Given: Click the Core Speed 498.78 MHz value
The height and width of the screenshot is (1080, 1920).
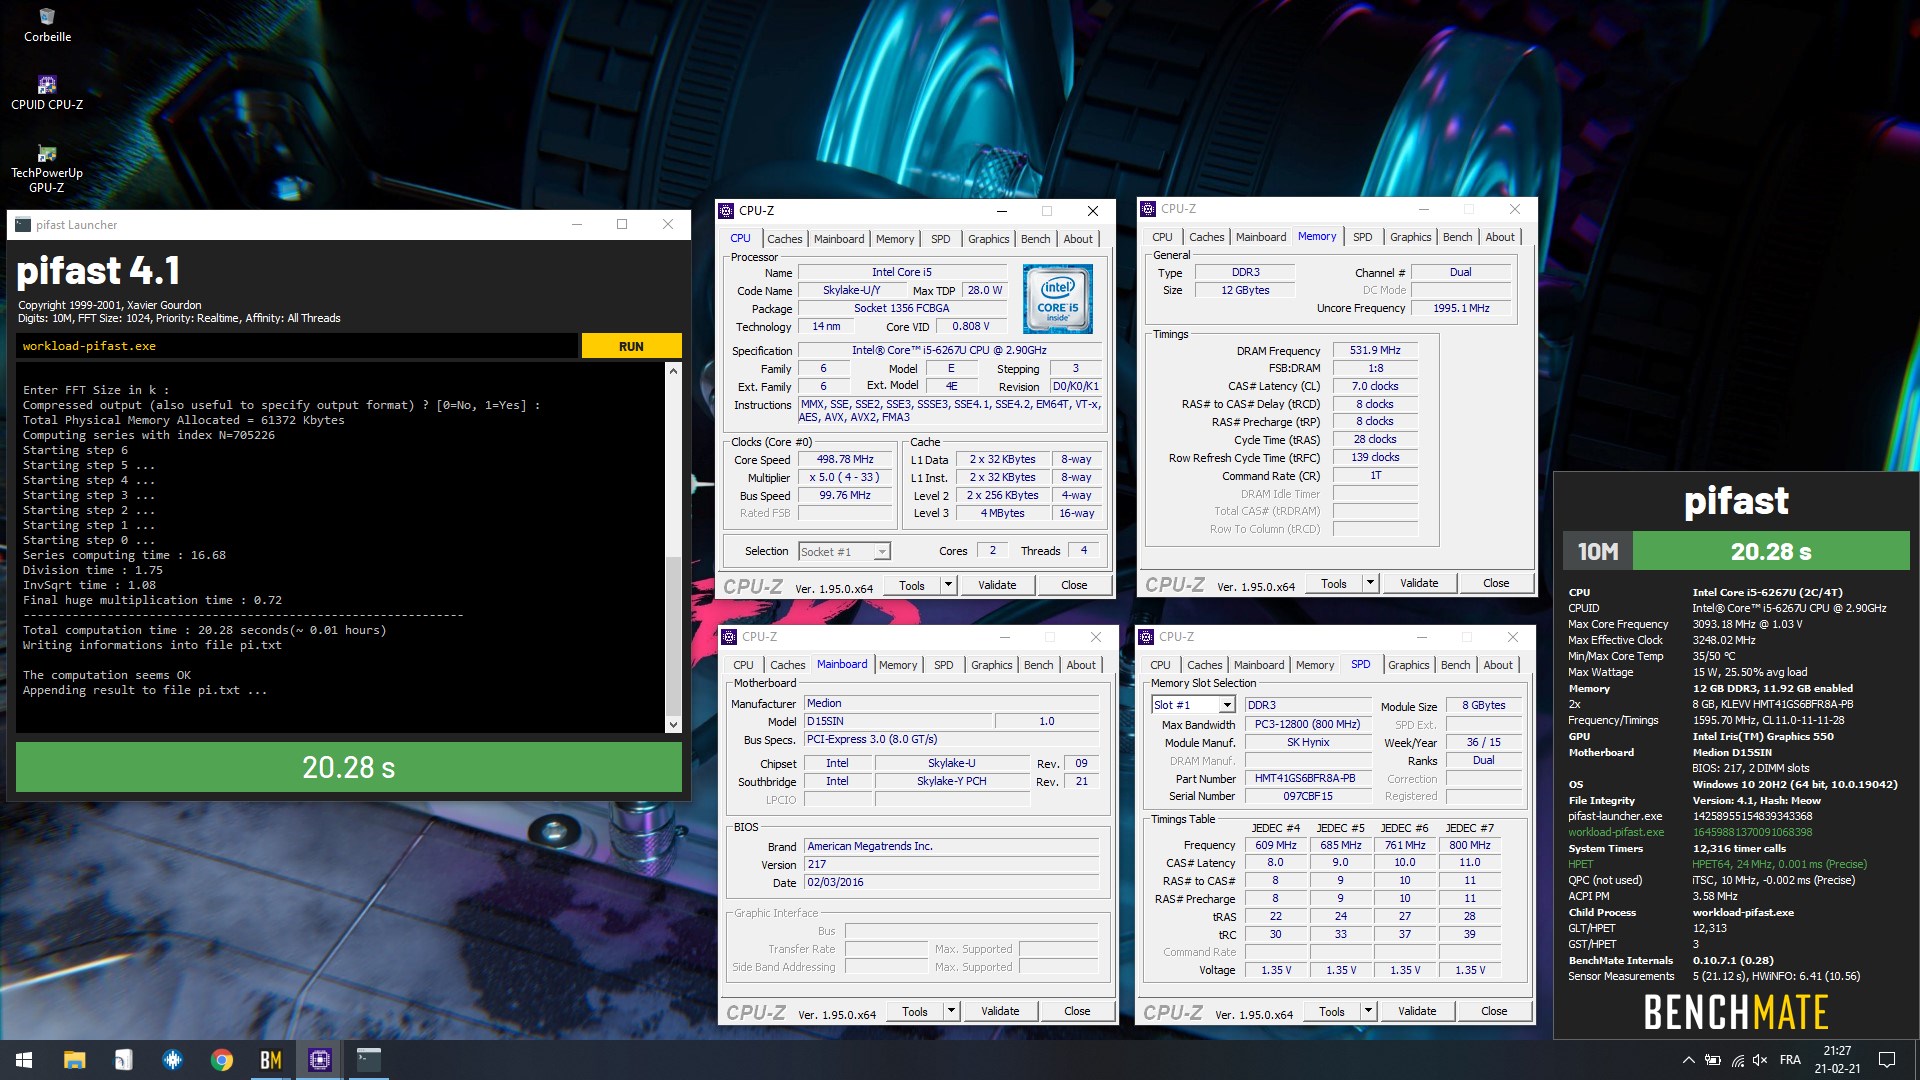Looking at the screenshot, I should (844, 459).
